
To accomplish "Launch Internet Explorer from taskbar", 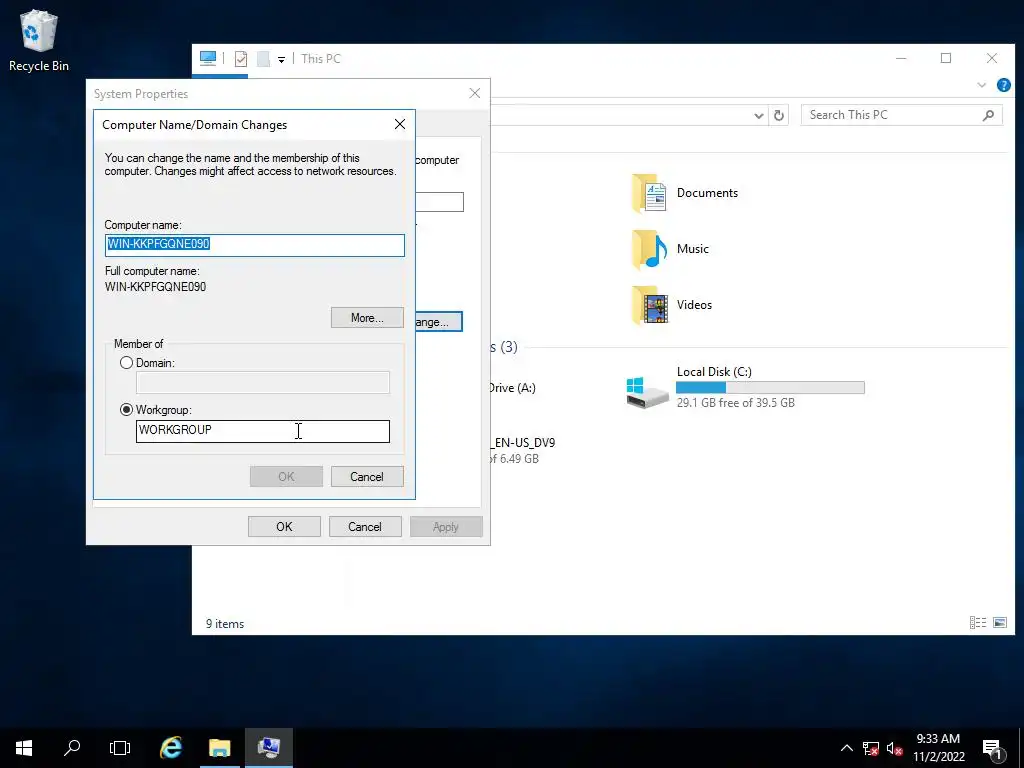I will coord(171,748).
